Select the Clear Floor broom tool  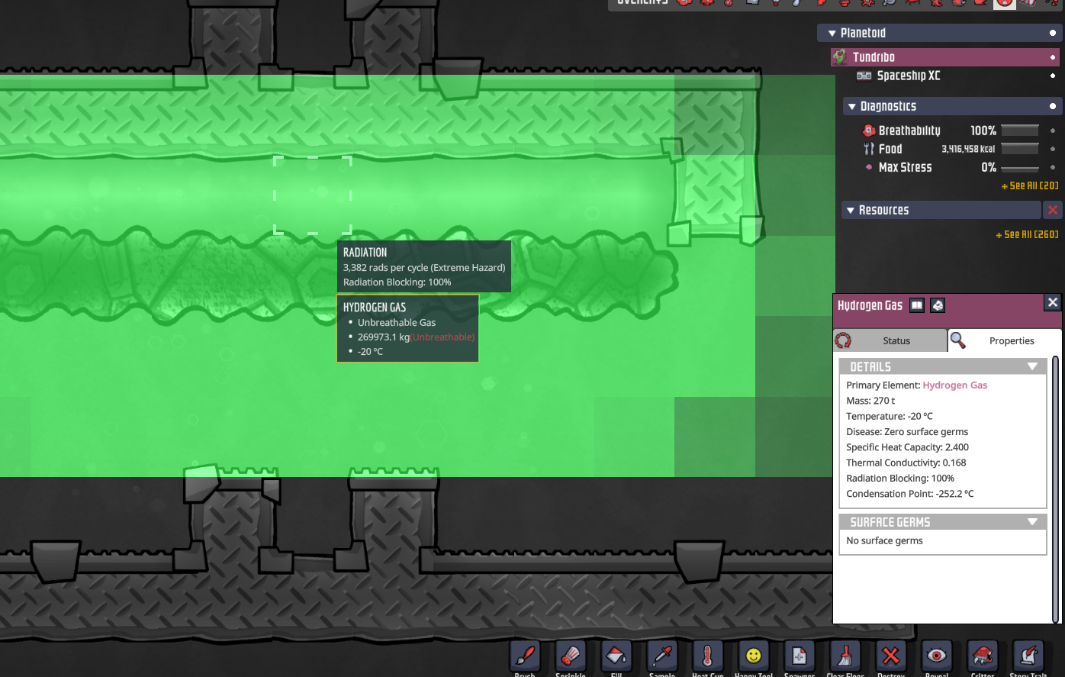(845, 656)
